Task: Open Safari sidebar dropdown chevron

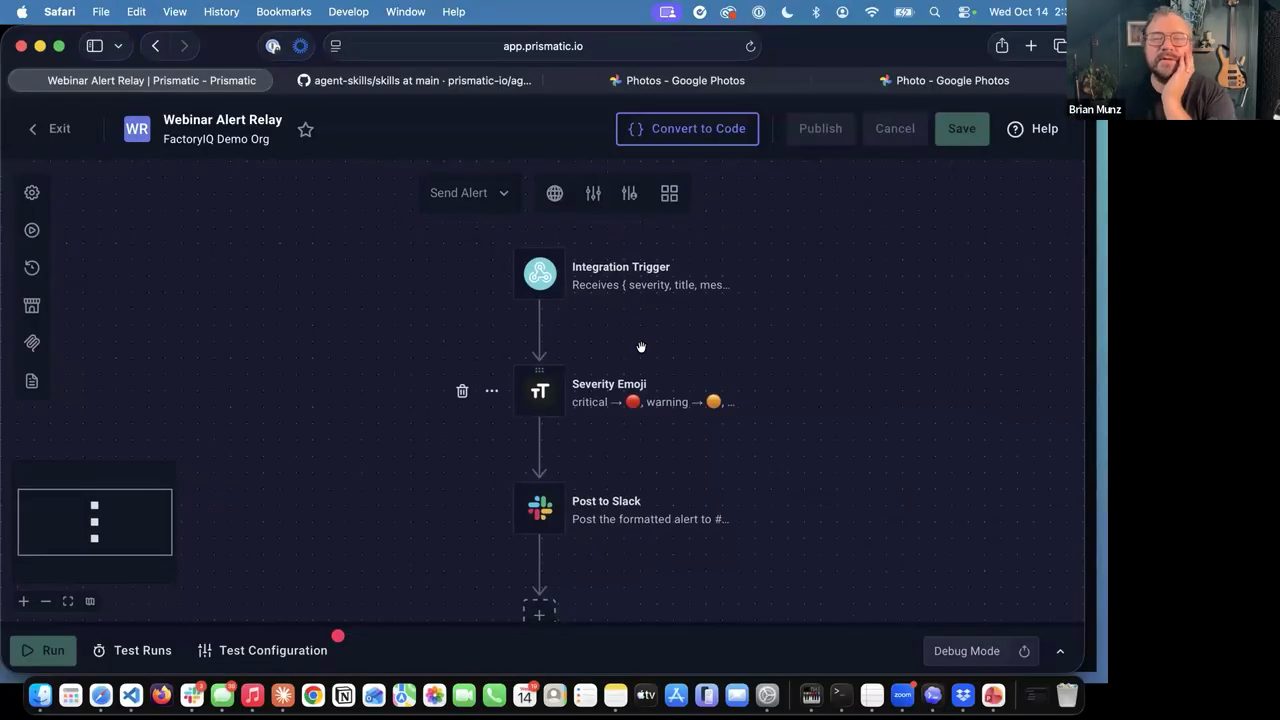Action: [118, 46]
